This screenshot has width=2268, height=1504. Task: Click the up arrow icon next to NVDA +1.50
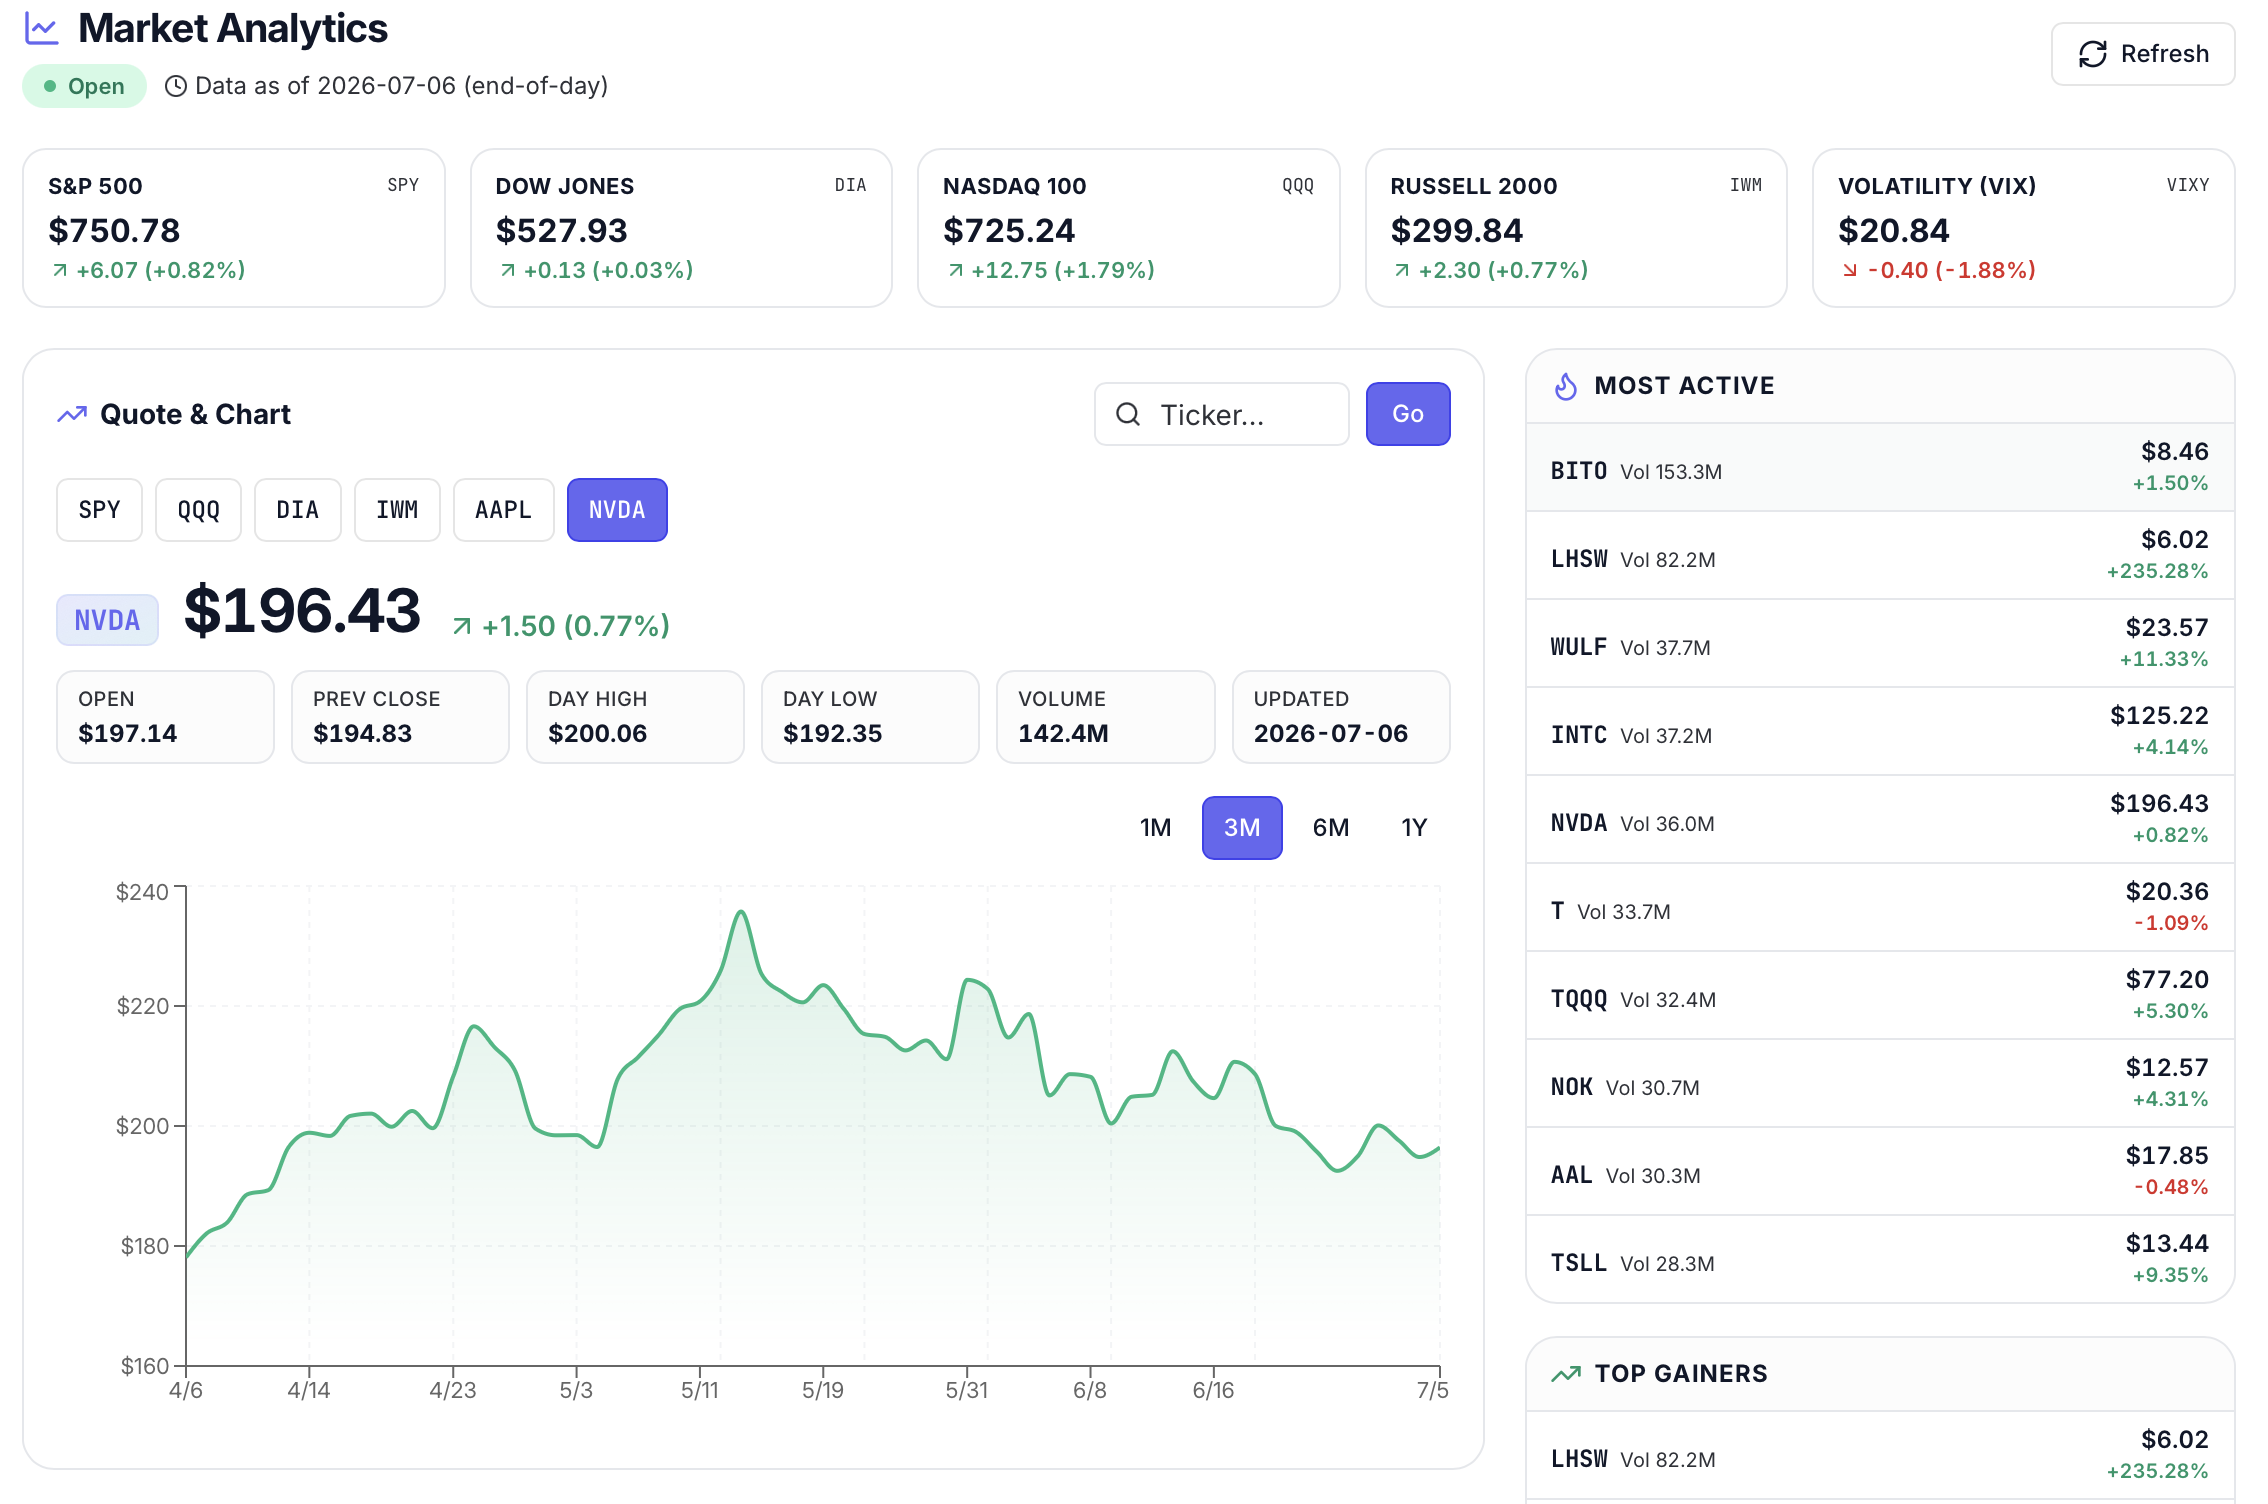(x=462, y=626)
